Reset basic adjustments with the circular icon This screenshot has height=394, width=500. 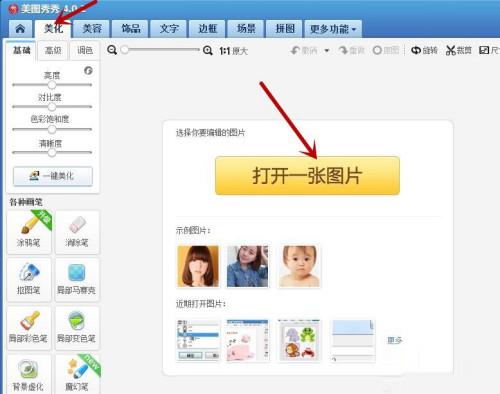[x=88, y=70]
